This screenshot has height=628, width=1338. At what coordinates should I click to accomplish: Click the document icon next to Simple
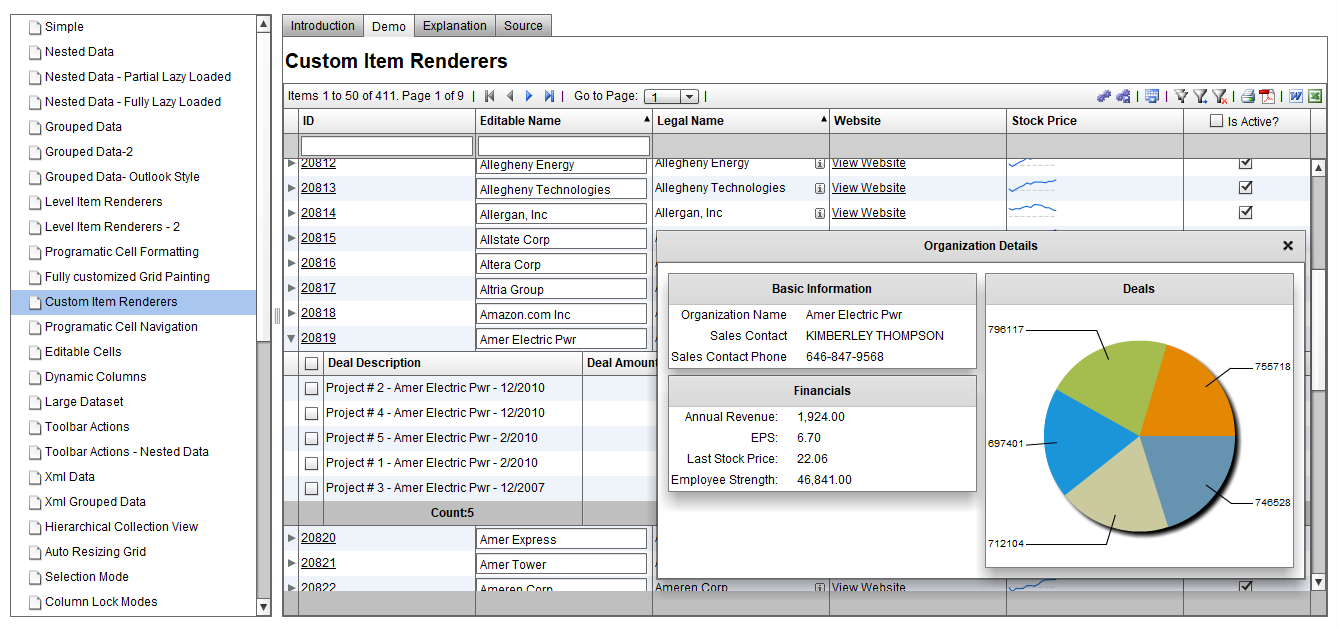pos(33,27)
